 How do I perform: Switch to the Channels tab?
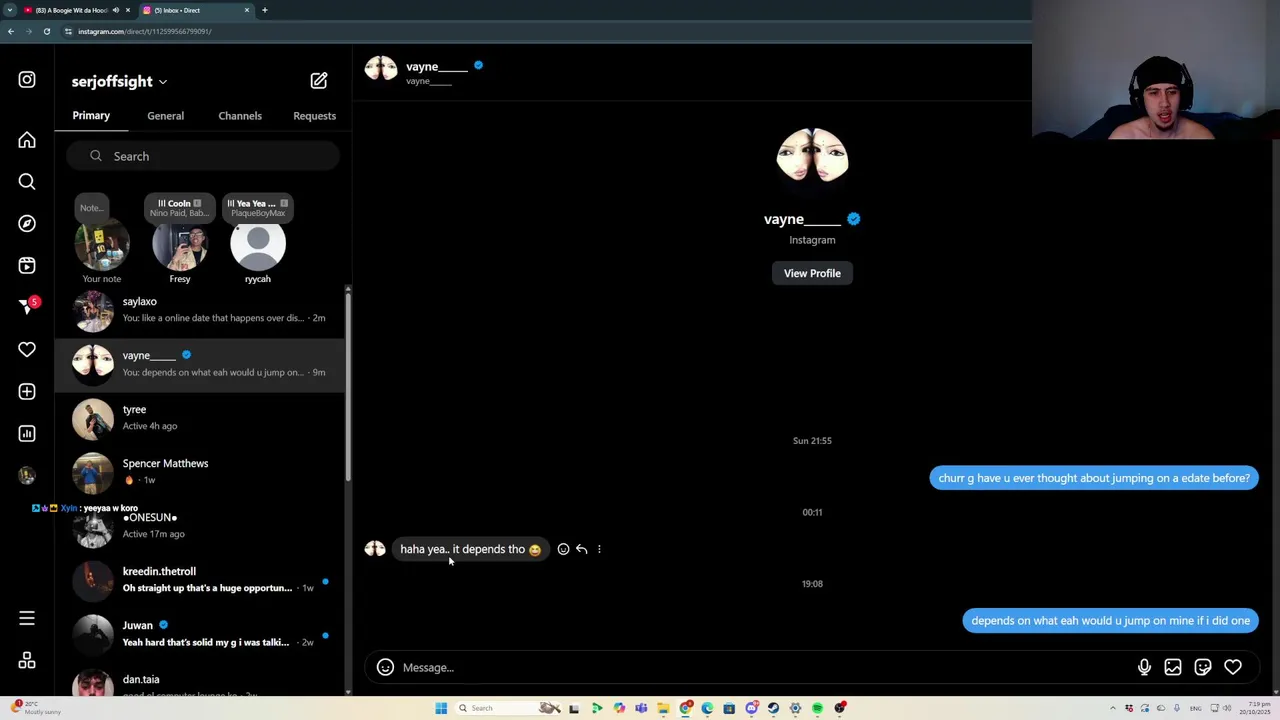pos(240,116)
